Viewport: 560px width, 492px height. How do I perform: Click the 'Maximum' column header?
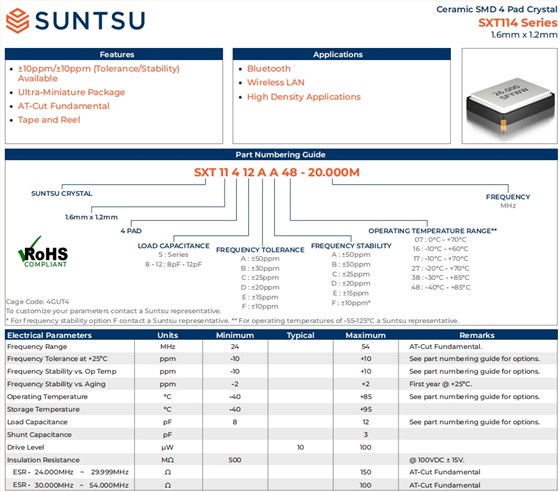(365, 335)
